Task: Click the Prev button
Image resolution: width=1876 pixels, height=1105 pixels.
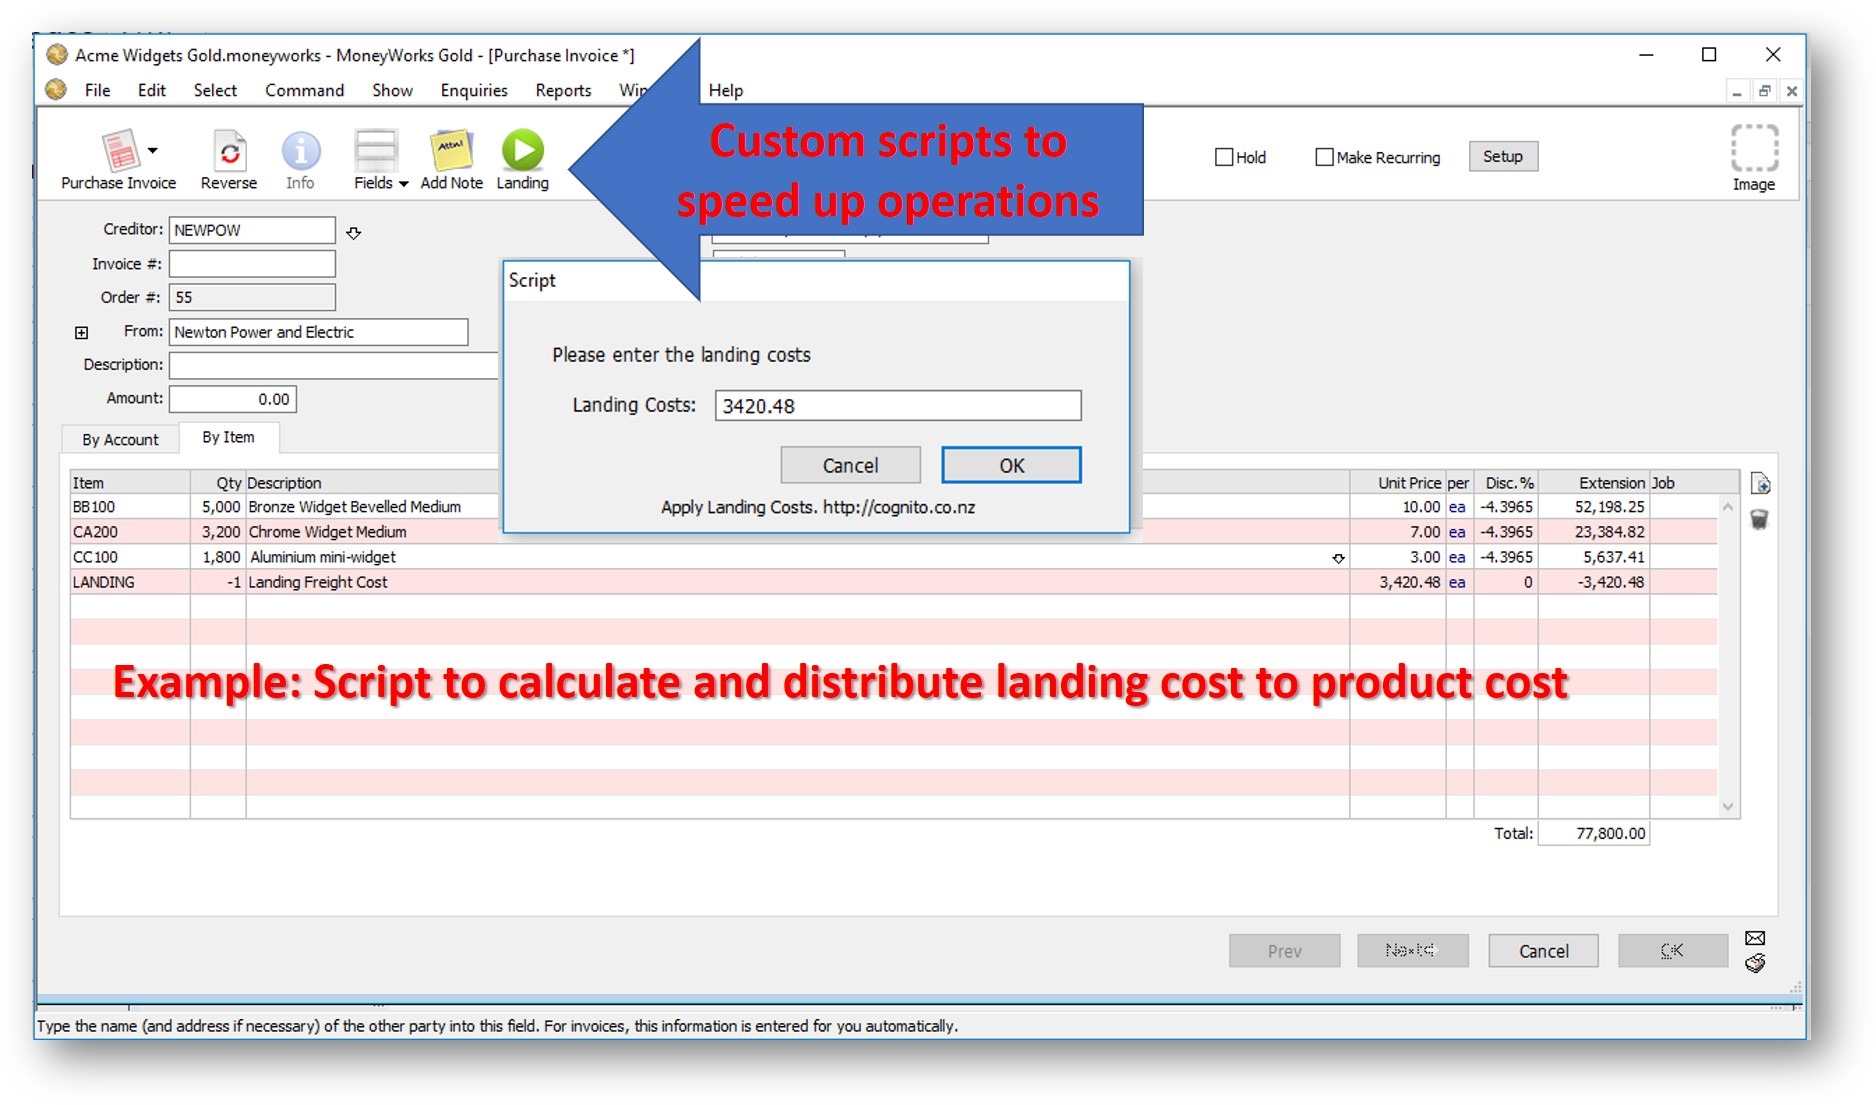Action: point(1285,951)
